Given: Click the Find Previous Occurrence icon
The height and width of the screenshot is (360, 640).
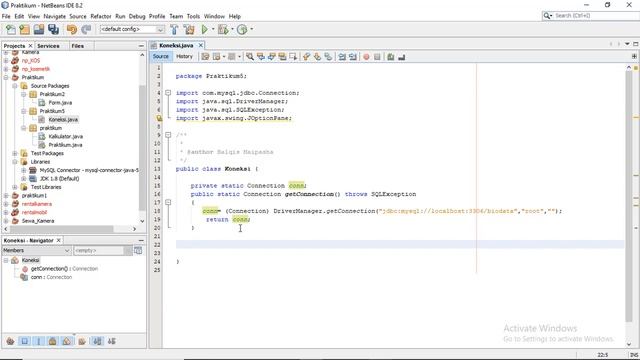Looking at the screenshot, I should coord(261,57).
